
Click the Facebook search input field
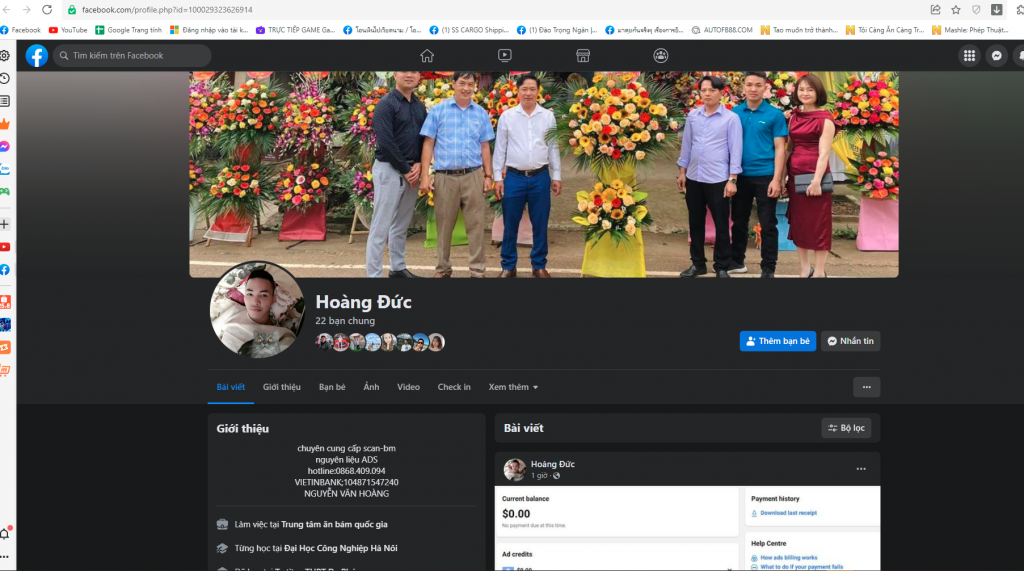(x=135, y=56)
